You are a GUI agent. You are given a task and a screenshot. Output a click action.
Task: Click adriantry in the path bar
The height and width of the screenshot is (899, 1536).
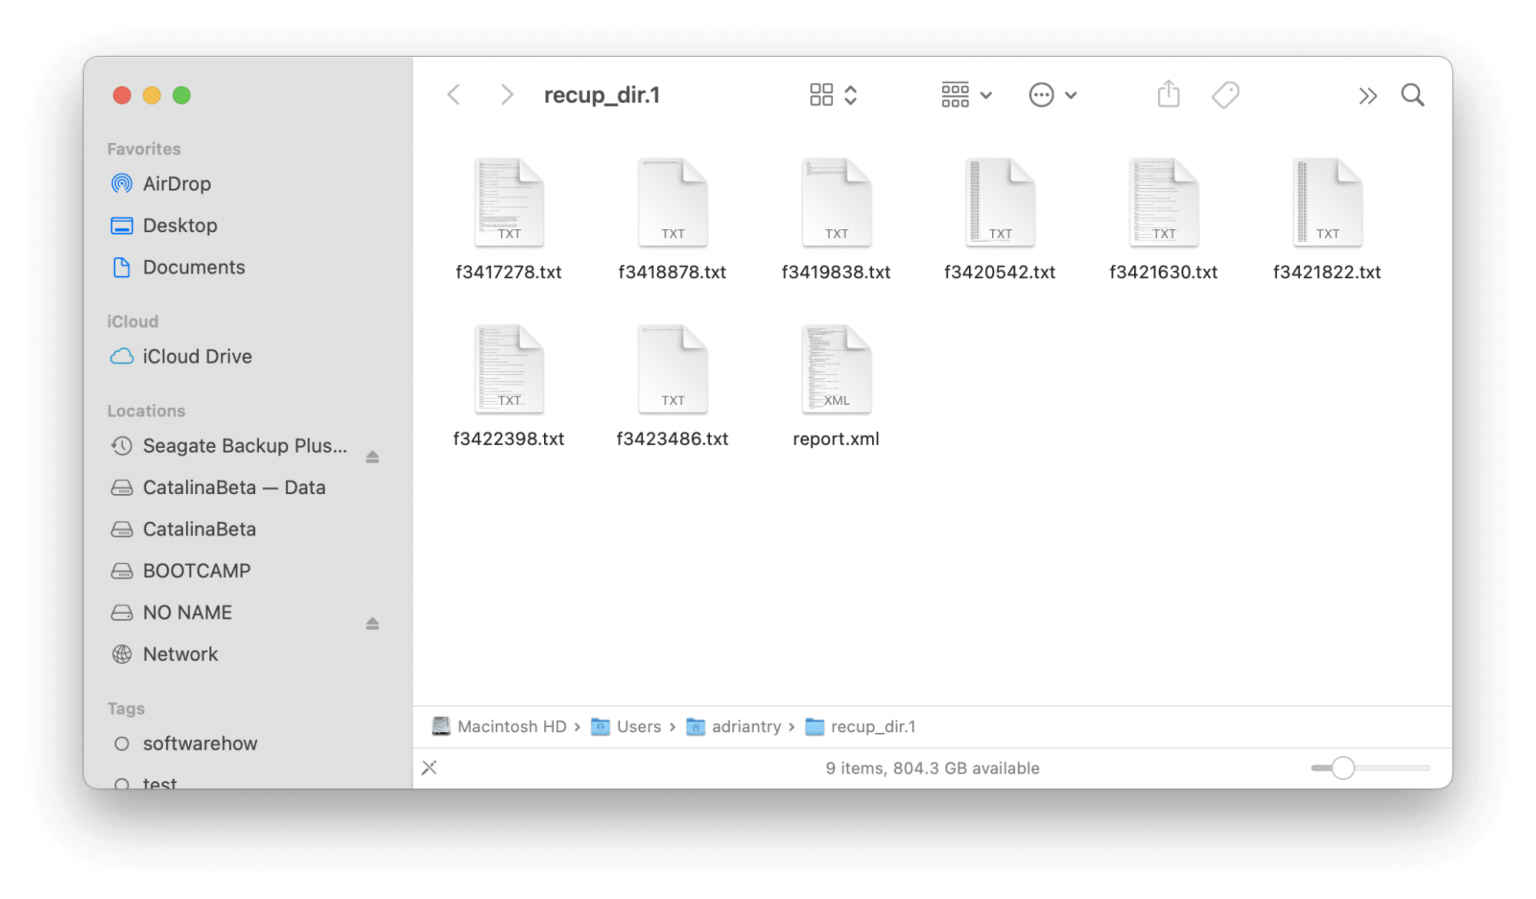[x=747, y=726]
